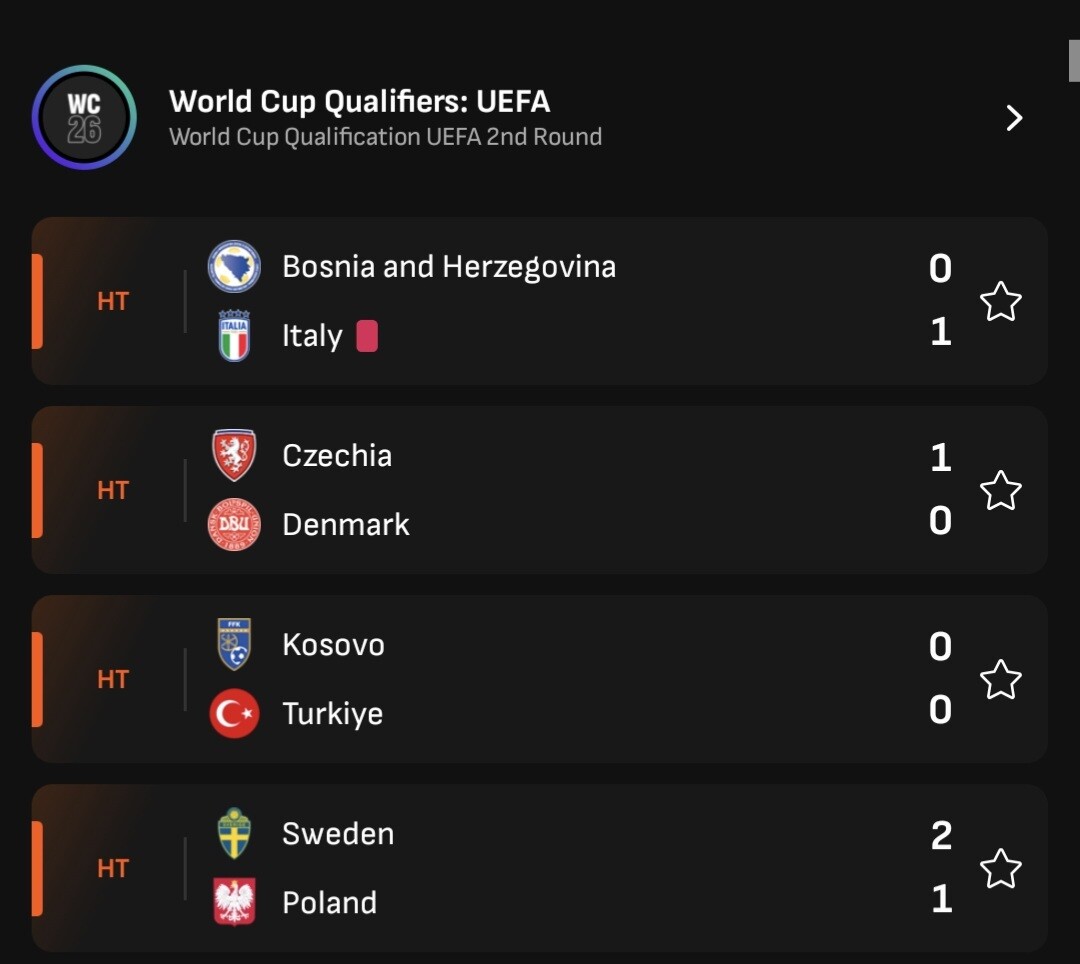Click the Poland eagle crest
1080x964 pixels.
pyautogui.click(x=234, y=902)
